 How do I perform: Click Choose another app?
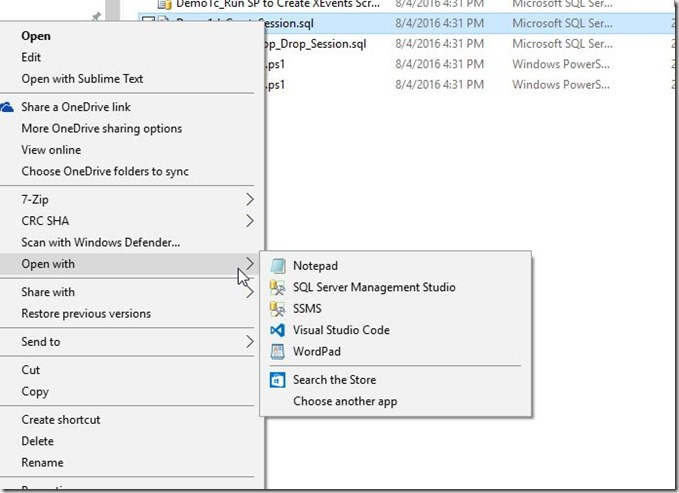[x=345, y=401]
